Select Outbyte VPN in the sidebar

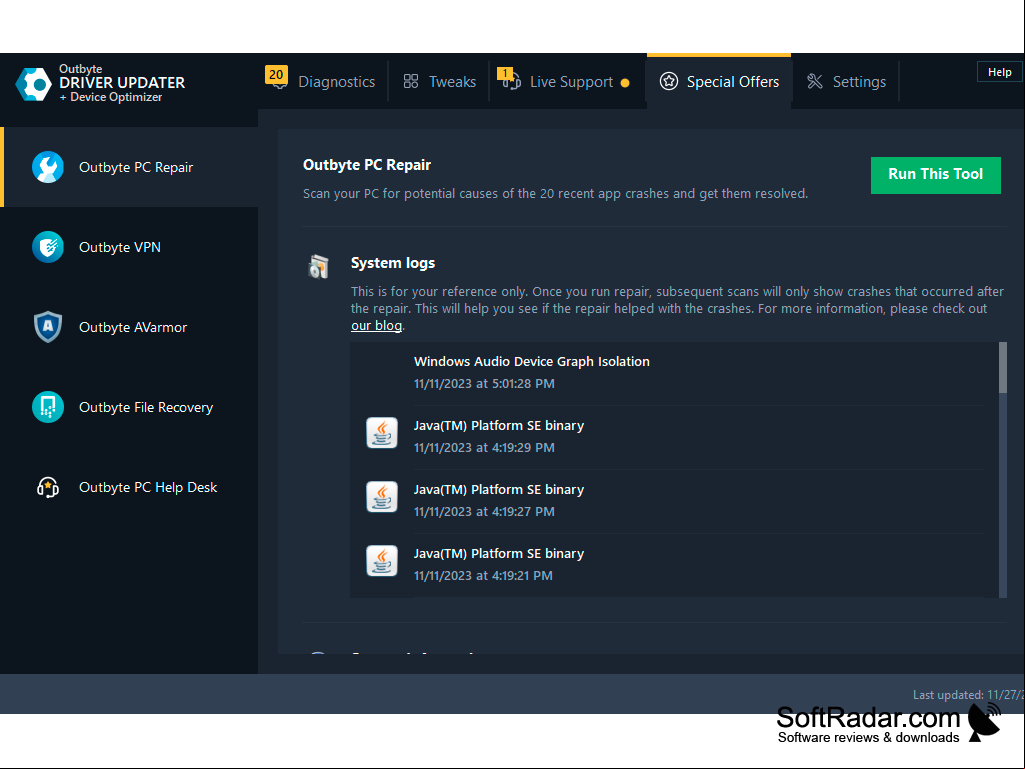tap(129, 247)
